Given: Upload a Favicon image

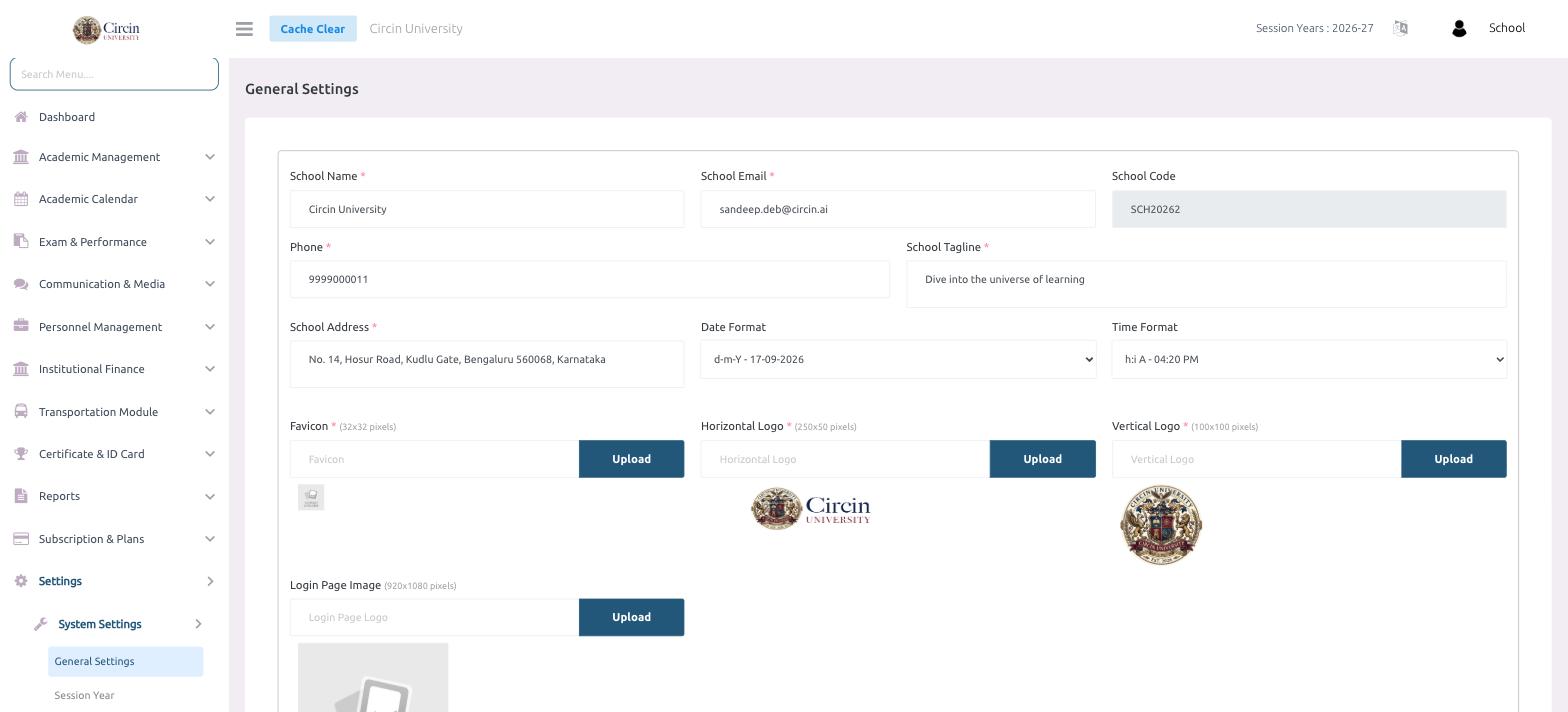Looking at the screenshot, I should pyautogui.click(x=631, y=459).
